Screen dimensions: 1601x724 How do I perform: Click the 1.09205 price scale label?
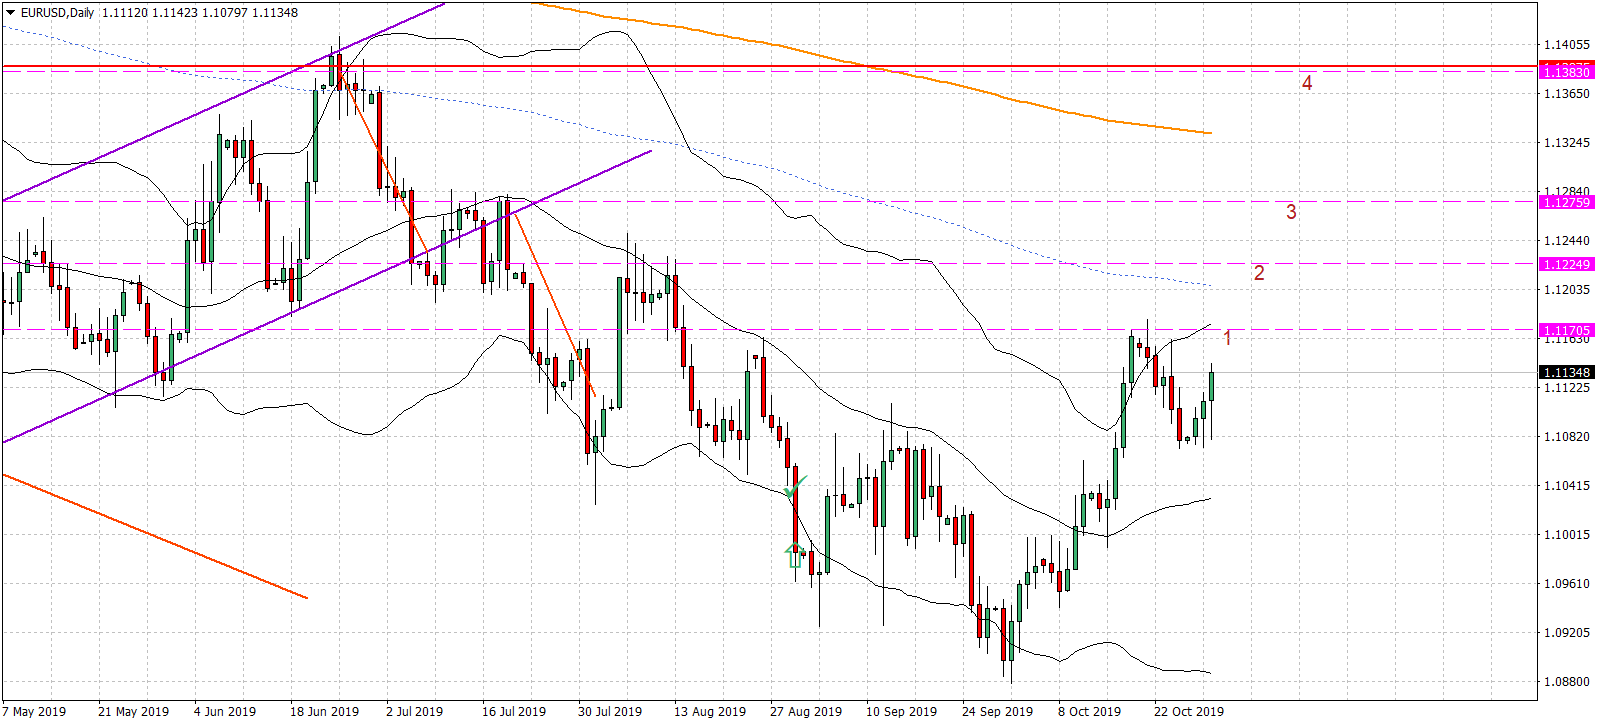click(1567, 633)
